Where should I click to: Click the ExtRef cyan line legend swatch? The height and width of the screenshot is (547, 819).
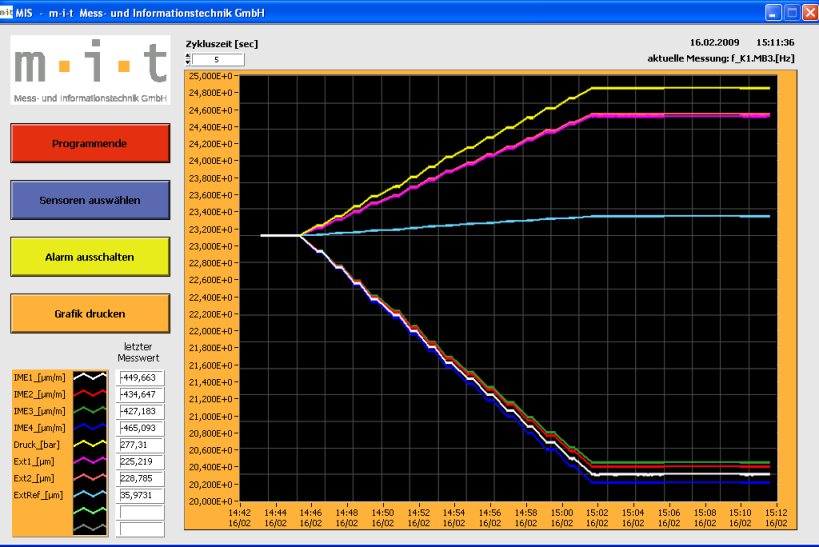point(90,494)
